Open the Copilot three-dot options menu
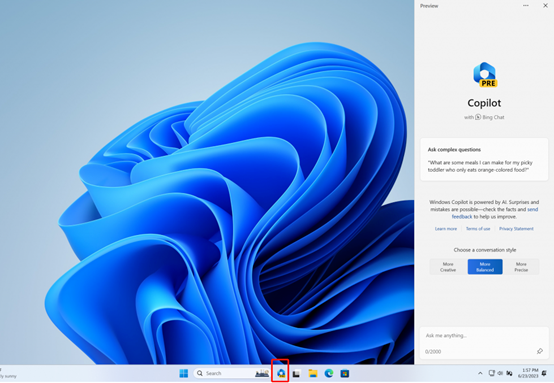Image resolution: width=554 pixels, height=383 pixels. point(526,6)
